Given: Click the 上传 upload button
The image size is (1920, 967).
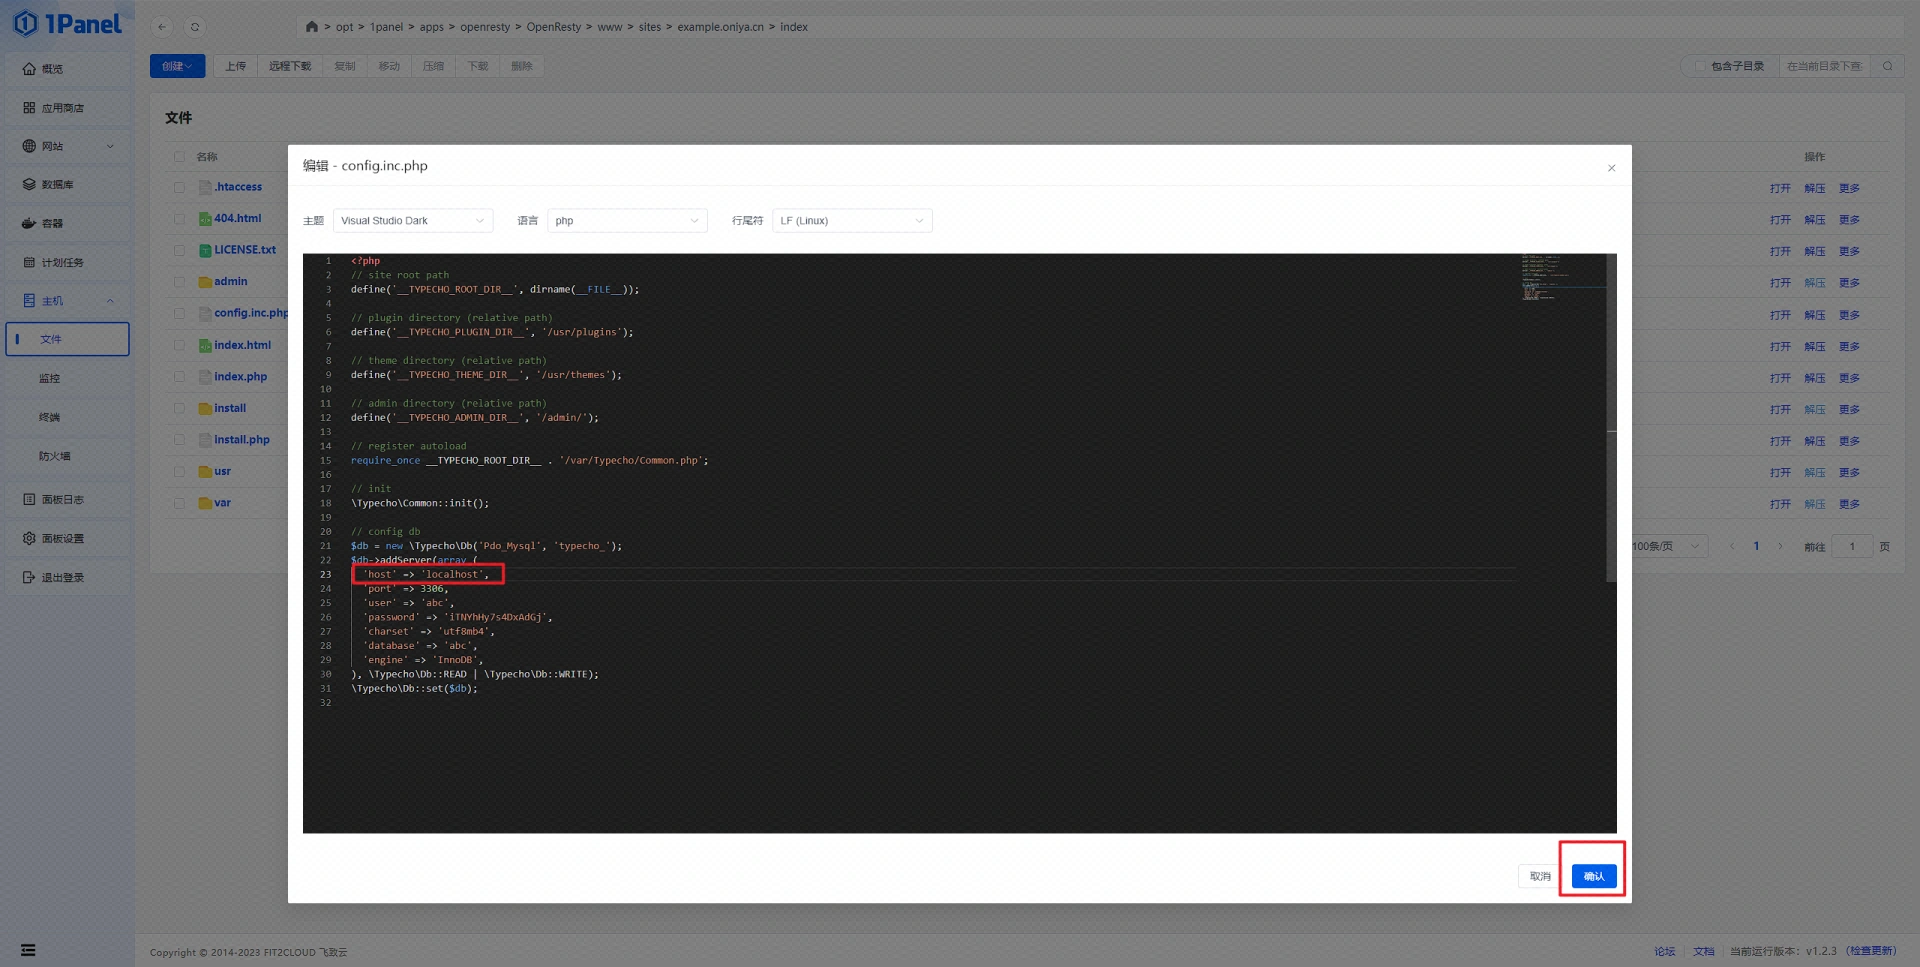Looking at the screenshot, I should [x=235, y=66].
